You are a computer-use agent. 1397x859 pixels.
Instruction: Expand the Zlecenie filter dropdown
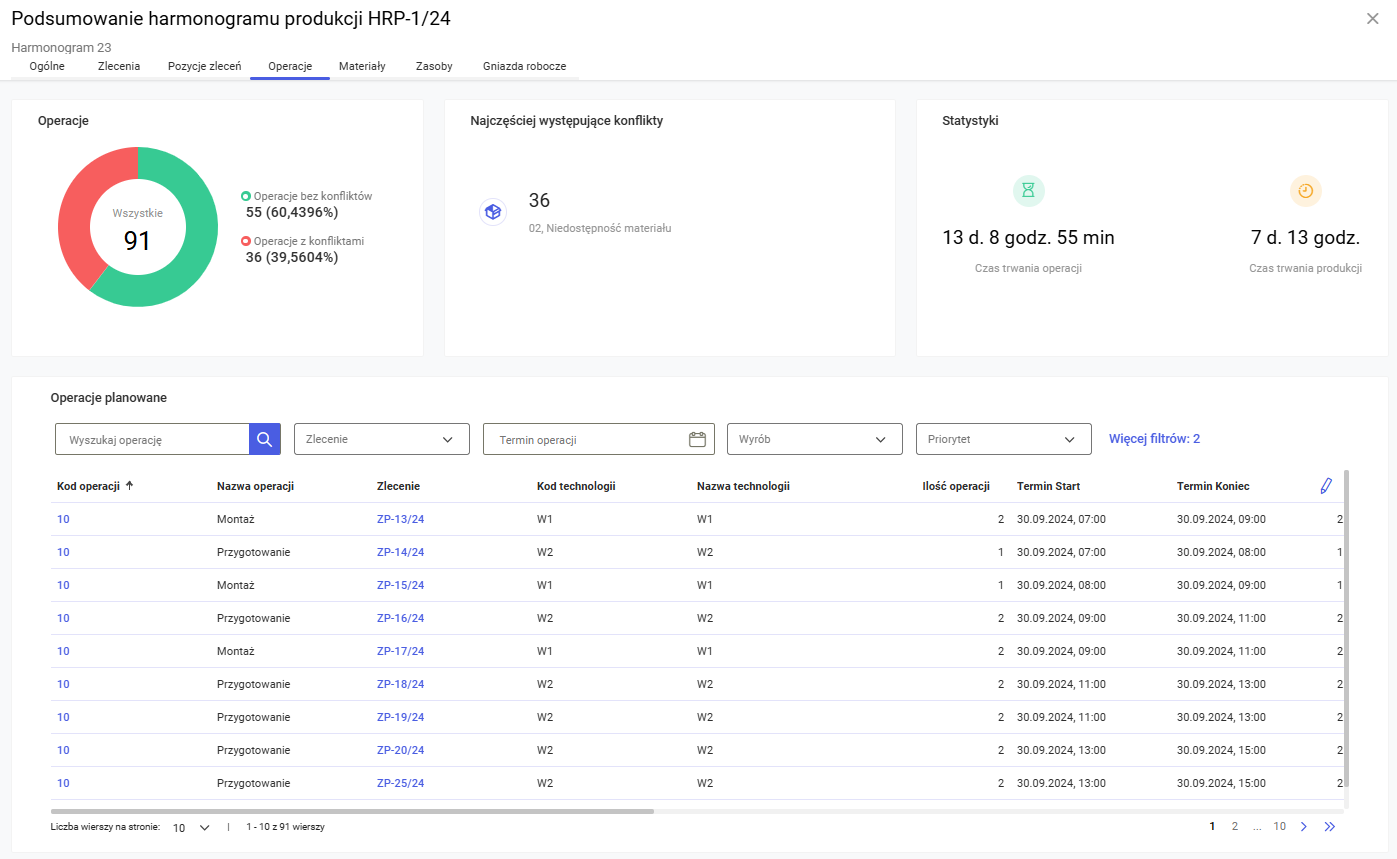pyautogui.click(x=381, y=439)
